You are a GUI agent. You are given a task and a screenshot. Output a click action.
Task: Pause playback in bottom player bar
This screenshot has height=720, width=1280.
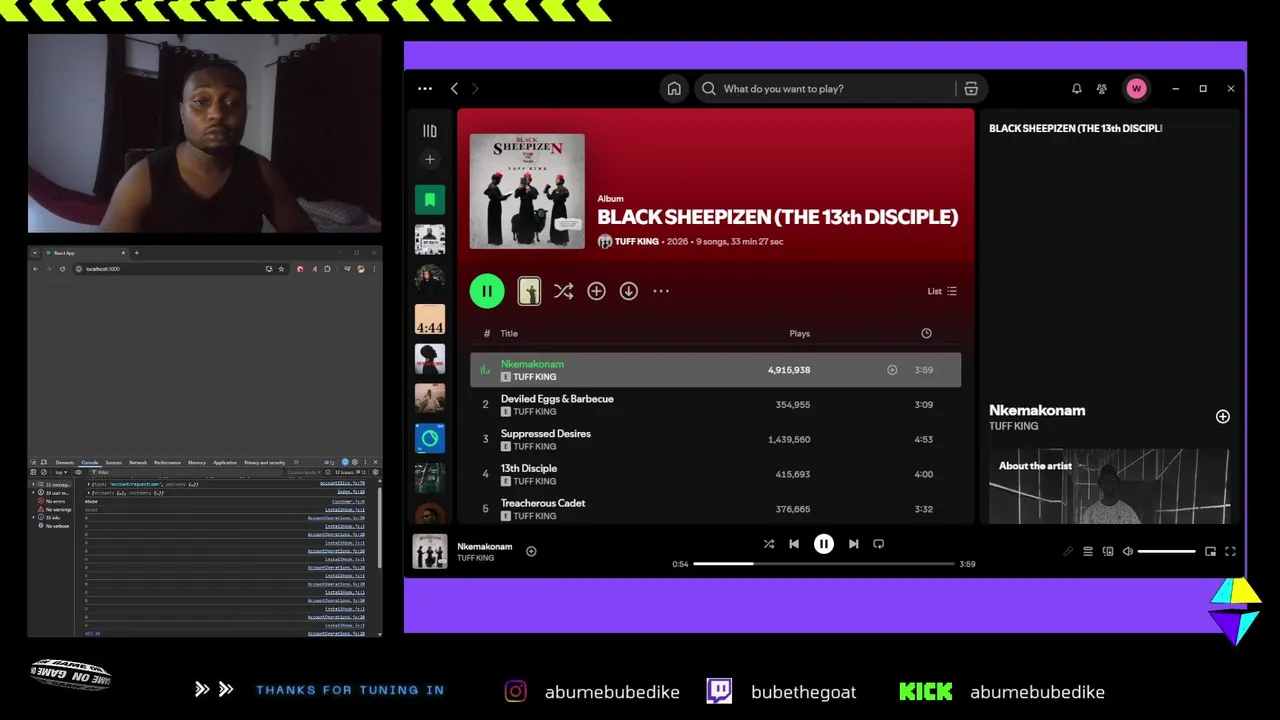click(x=823, y=544)
